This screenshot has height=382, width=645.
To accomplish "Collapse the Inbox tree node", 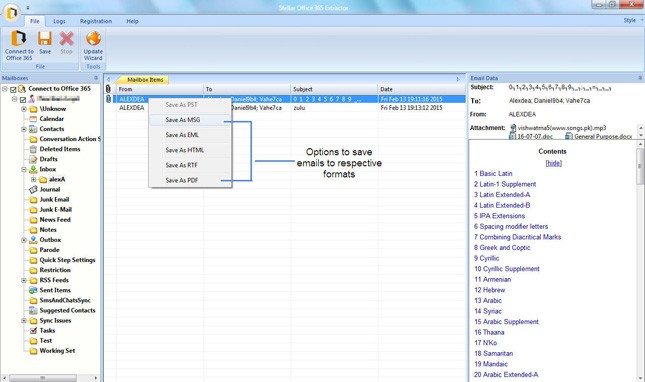I will coord(24,169).
